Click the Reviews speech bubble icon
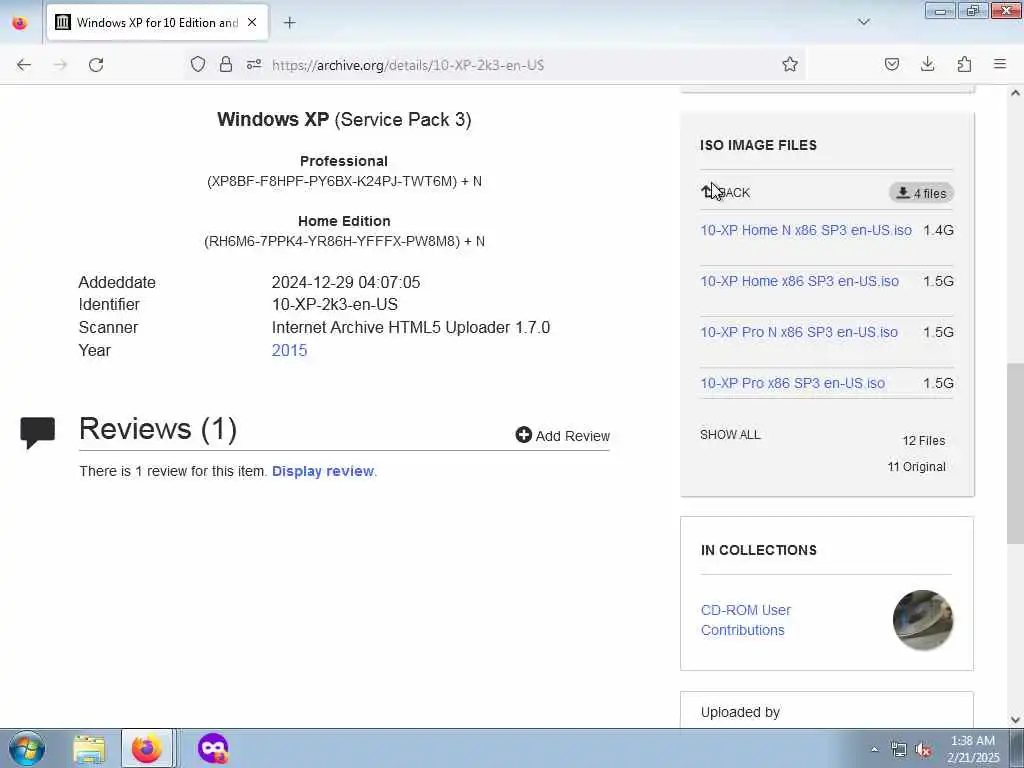Viewport: 1024px width, 768px height. coord(38,432)
